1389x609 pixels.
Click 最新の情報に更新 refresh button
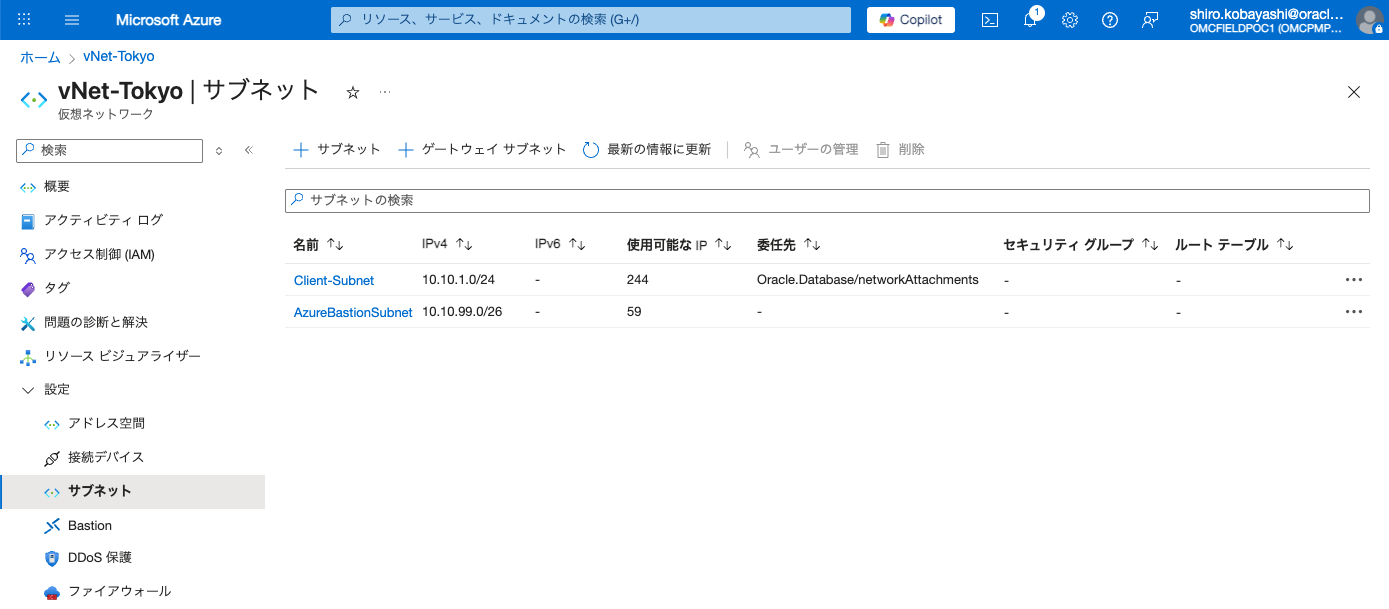[647, 149]
